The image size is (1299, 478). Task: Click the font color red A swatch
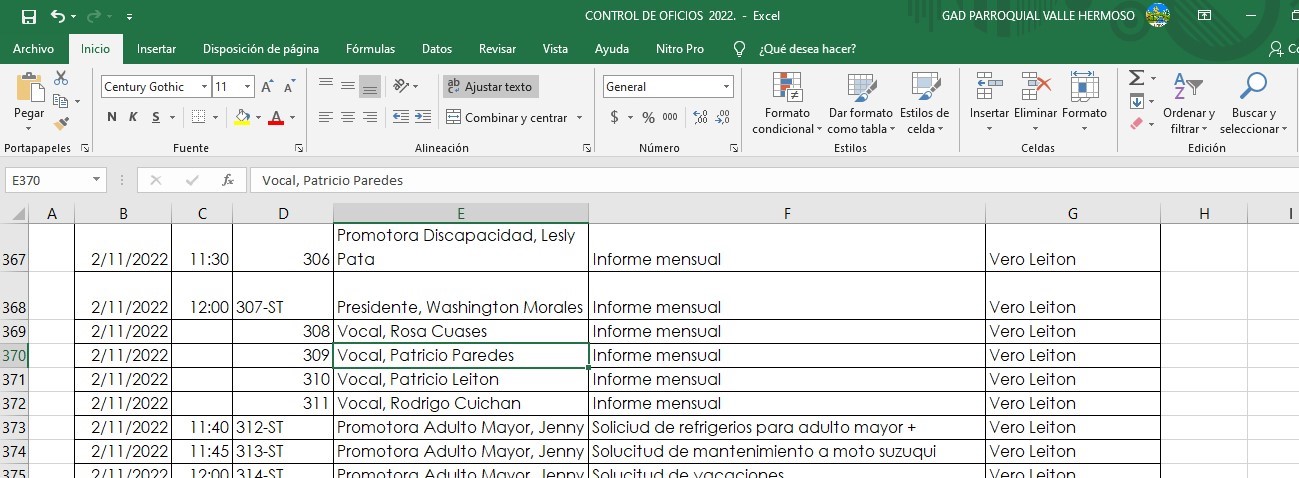pos(275,118)
